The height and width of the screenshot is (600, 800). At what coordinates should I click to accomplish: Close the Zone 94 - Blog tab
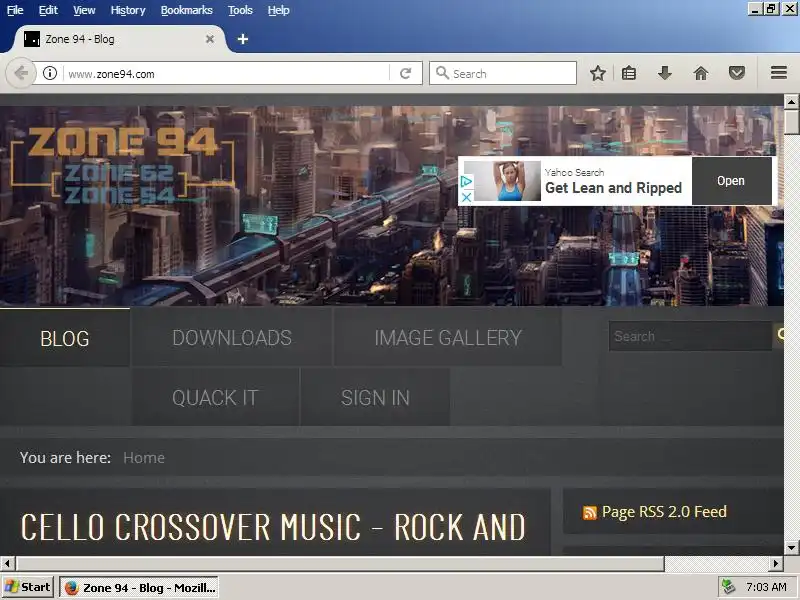coord(210,39)
